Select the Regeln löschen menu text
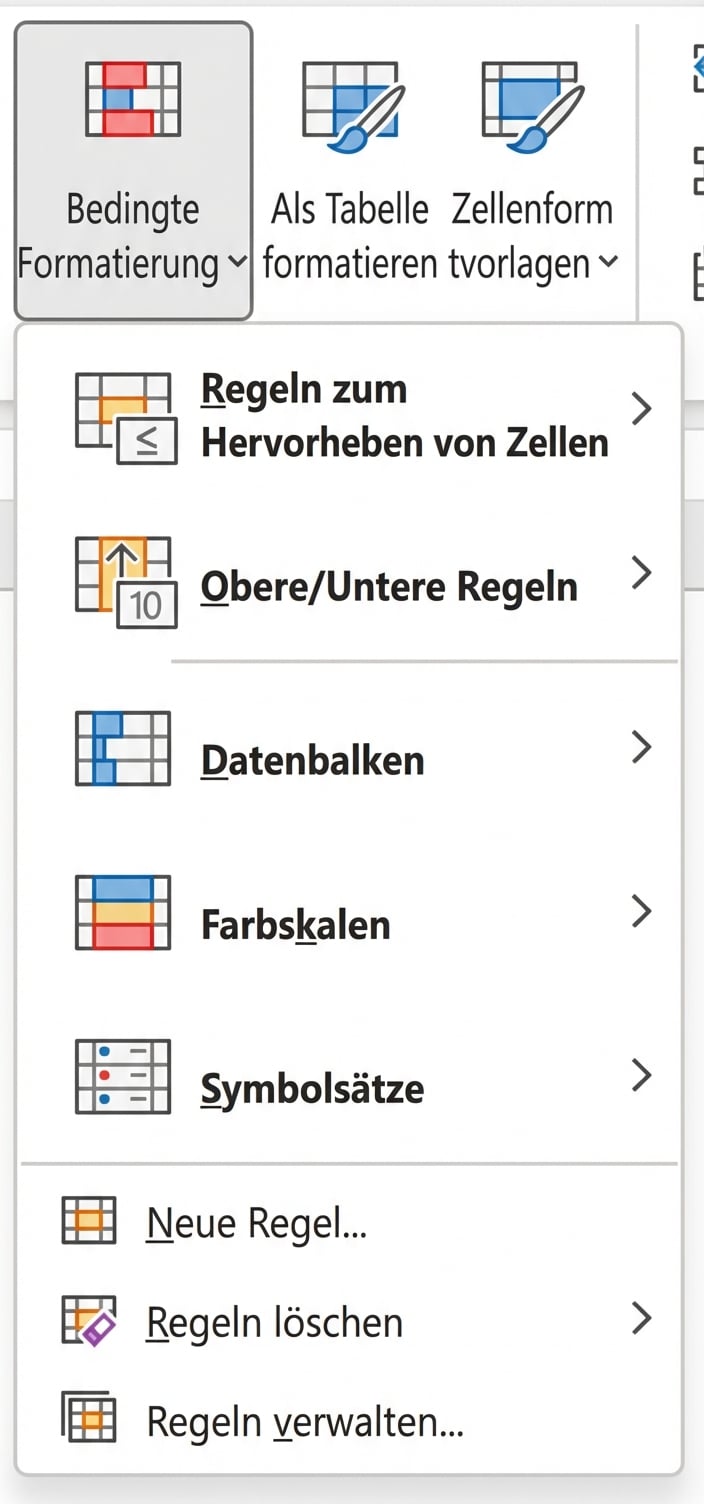 [x=274, y=1322]
